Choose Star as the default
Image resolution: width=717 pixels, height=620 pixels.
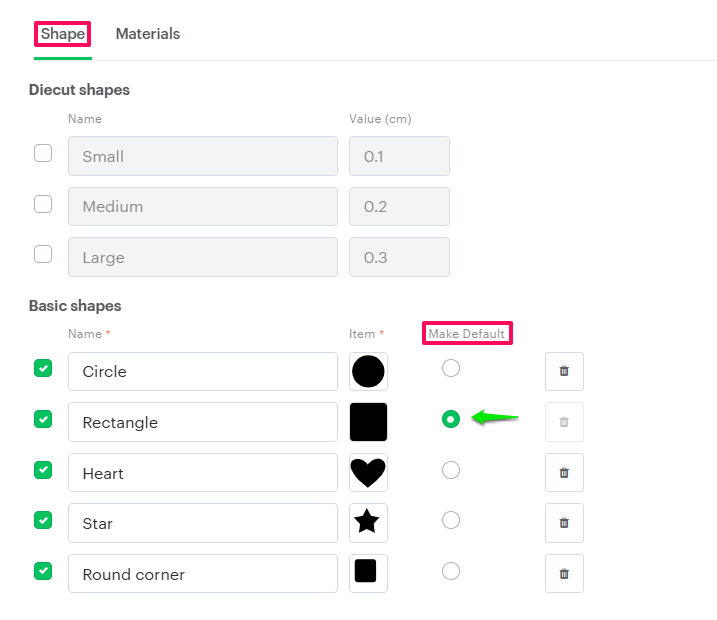(x=451, y=520)
